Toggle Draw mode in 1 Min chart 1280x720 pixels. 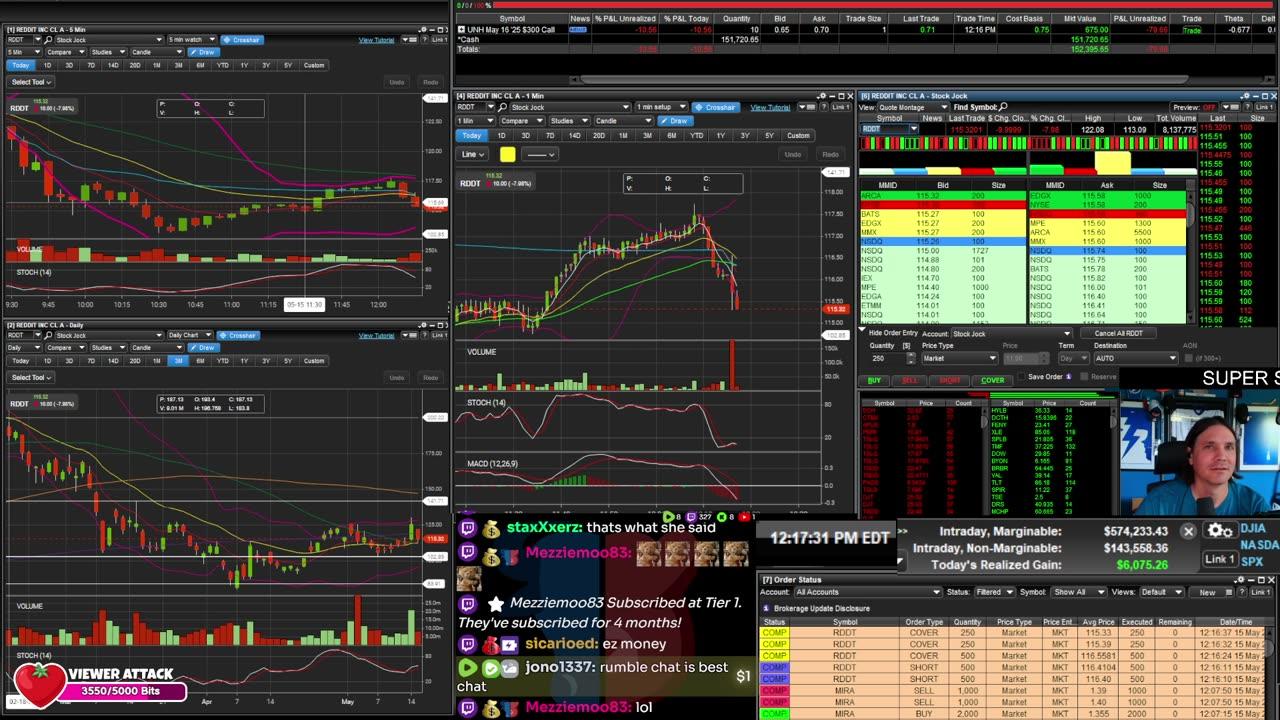(x=675, y=121)
